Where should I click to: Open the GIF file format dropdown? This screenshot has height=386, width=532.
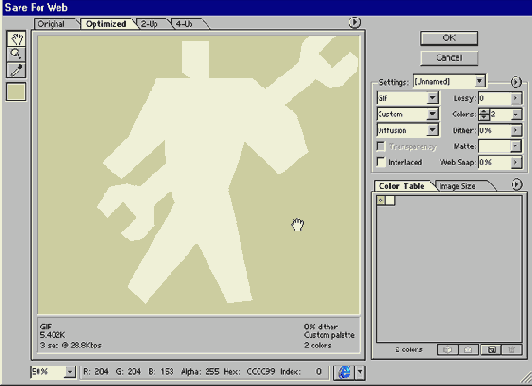pos(407,98)
